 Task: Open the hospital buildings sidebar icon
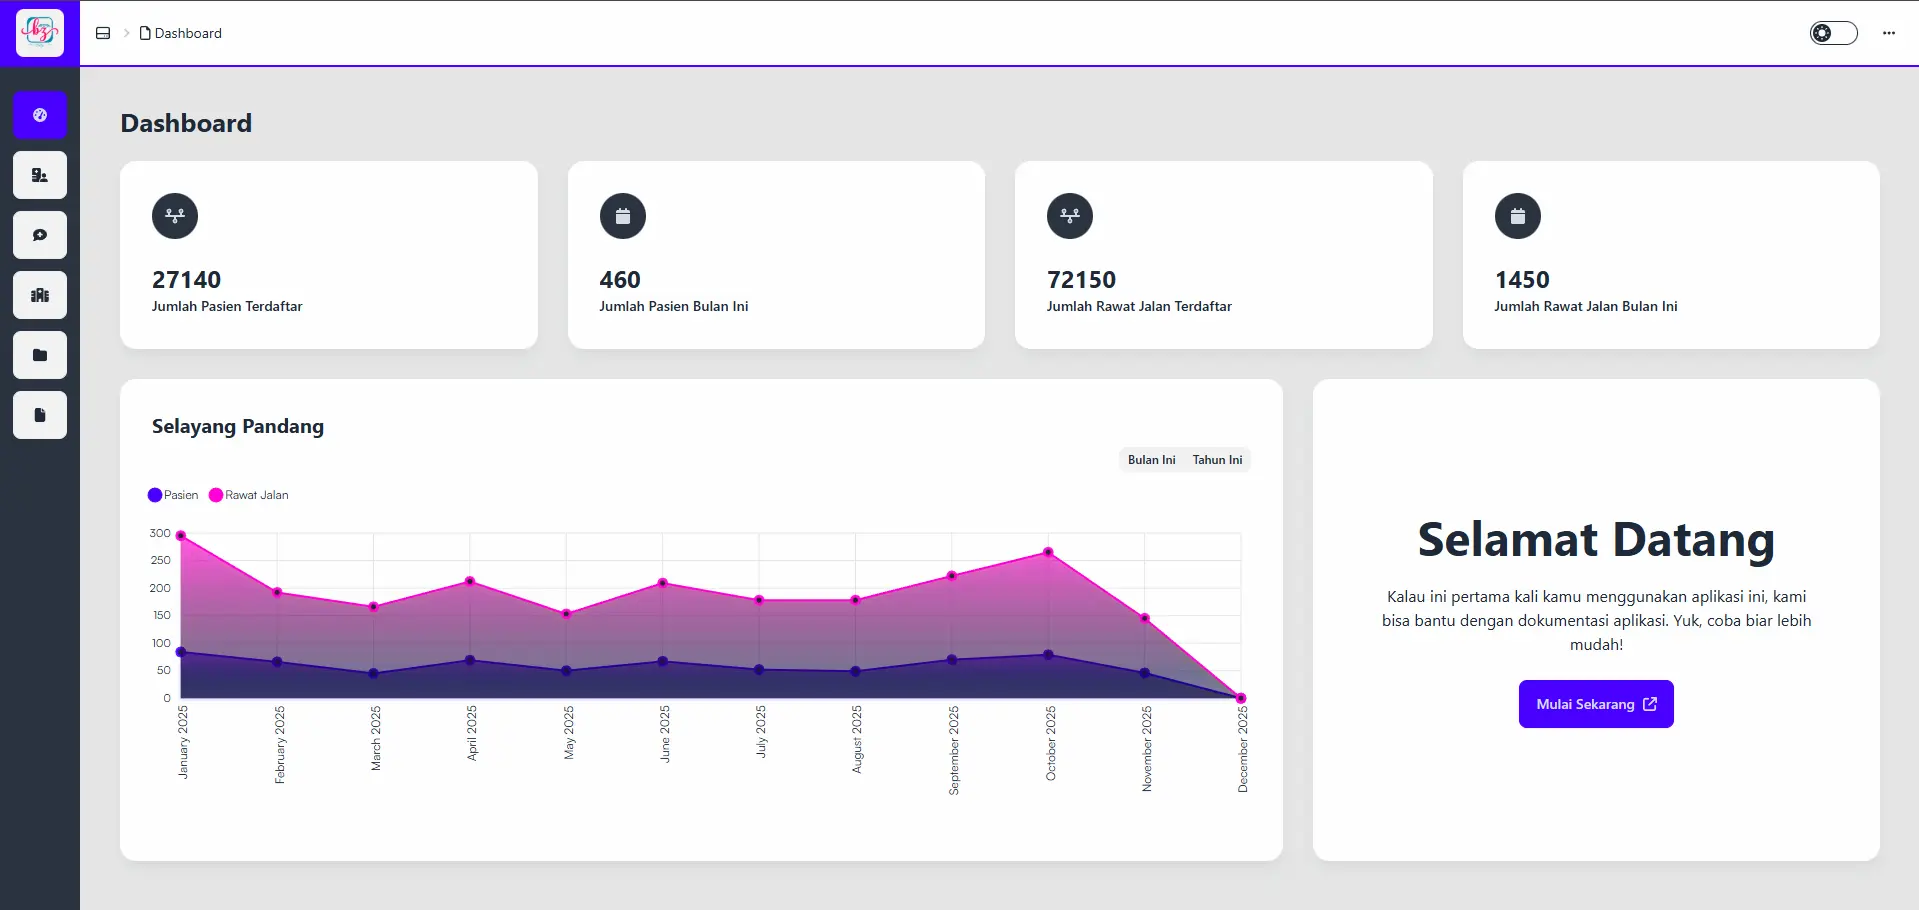[x=40, y=295]
